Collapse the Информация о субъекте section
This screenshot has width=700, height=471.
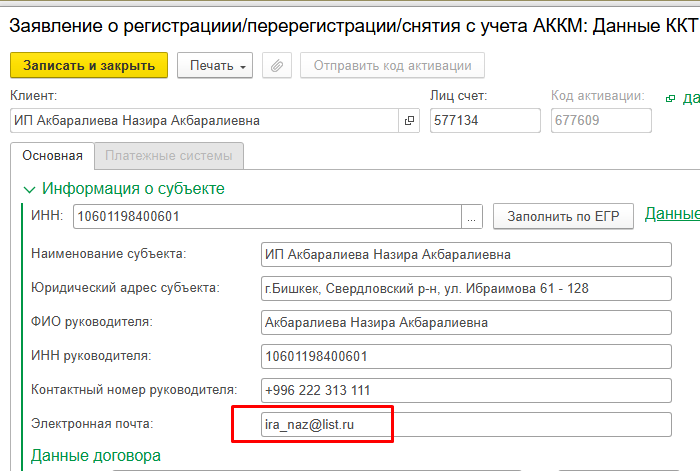(29, 190)
